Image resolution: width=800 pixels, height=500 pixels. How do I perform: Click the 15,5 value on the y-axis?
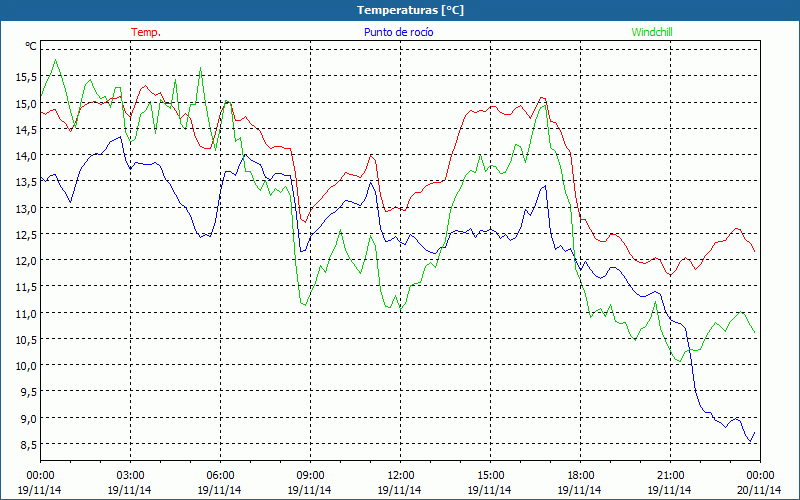point(26,77)
